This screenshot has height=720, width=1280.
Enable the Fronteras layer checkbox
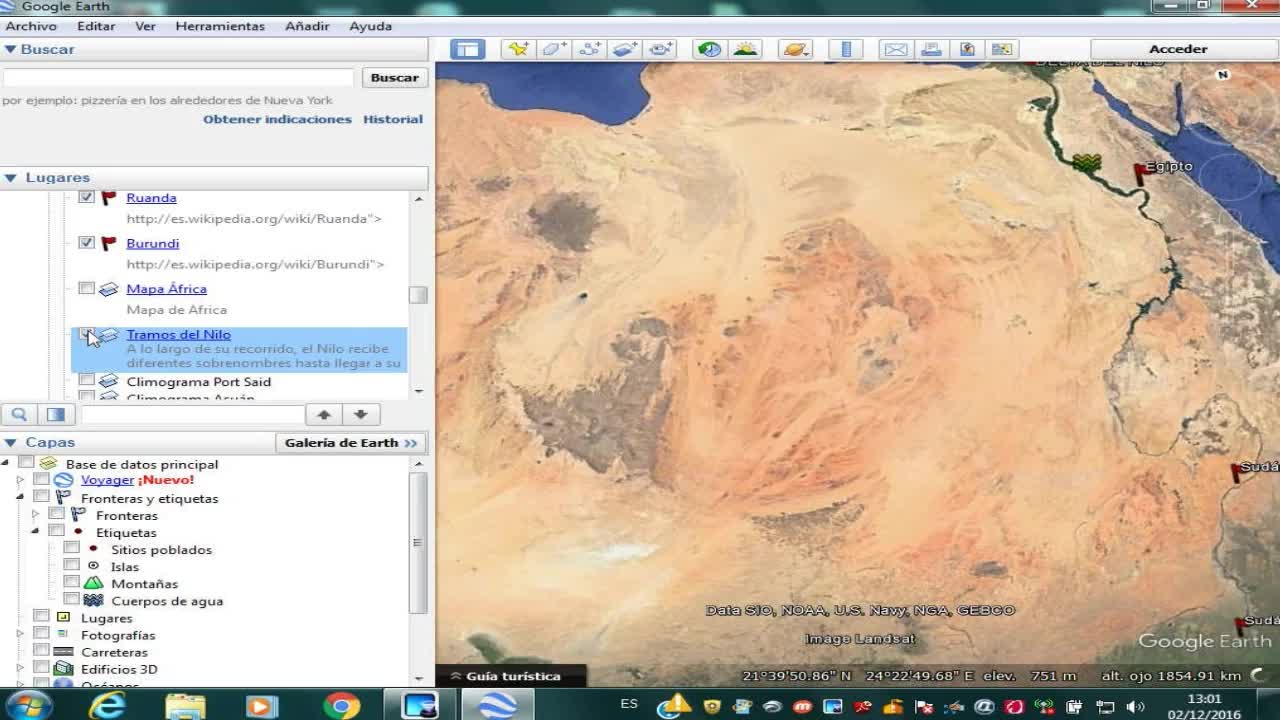[56, 514]
